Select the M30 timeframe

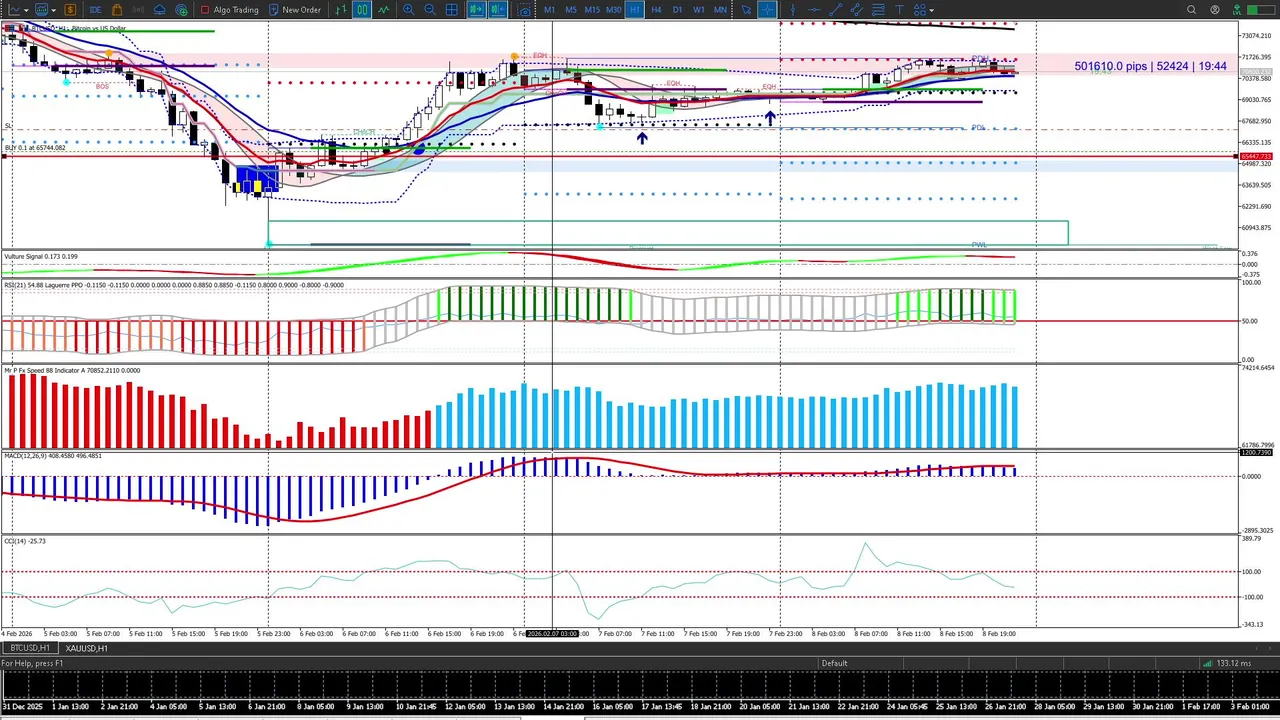(x=613, y=10)
